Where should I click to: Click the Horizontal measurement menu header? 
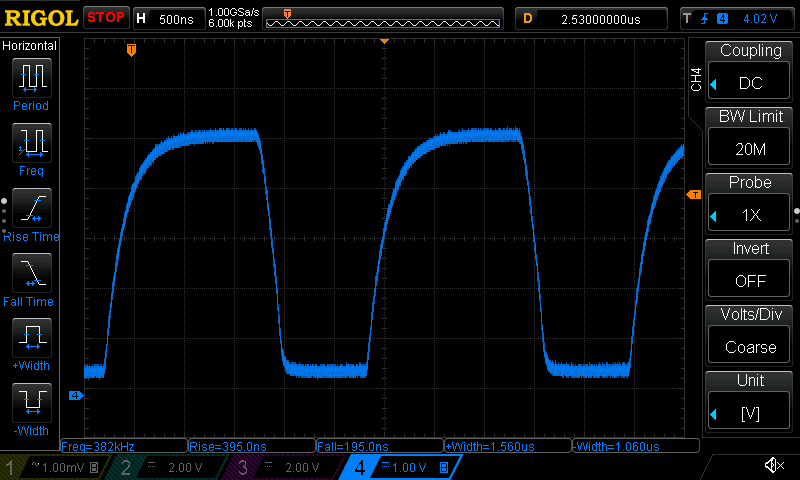pyautogui.click(x=30, y=46)
